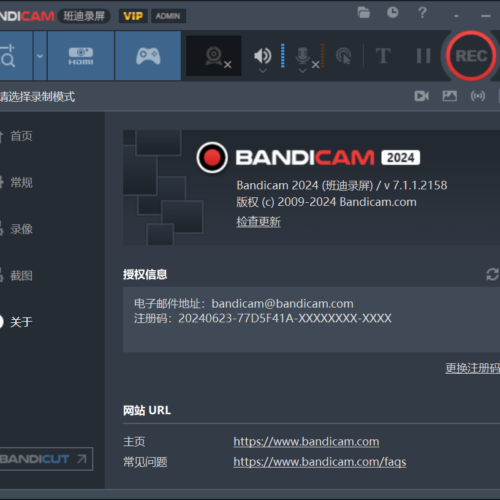Open the 录像 video settings tab
This screenshot has width=500, height=500.
(x=21, y=229)
